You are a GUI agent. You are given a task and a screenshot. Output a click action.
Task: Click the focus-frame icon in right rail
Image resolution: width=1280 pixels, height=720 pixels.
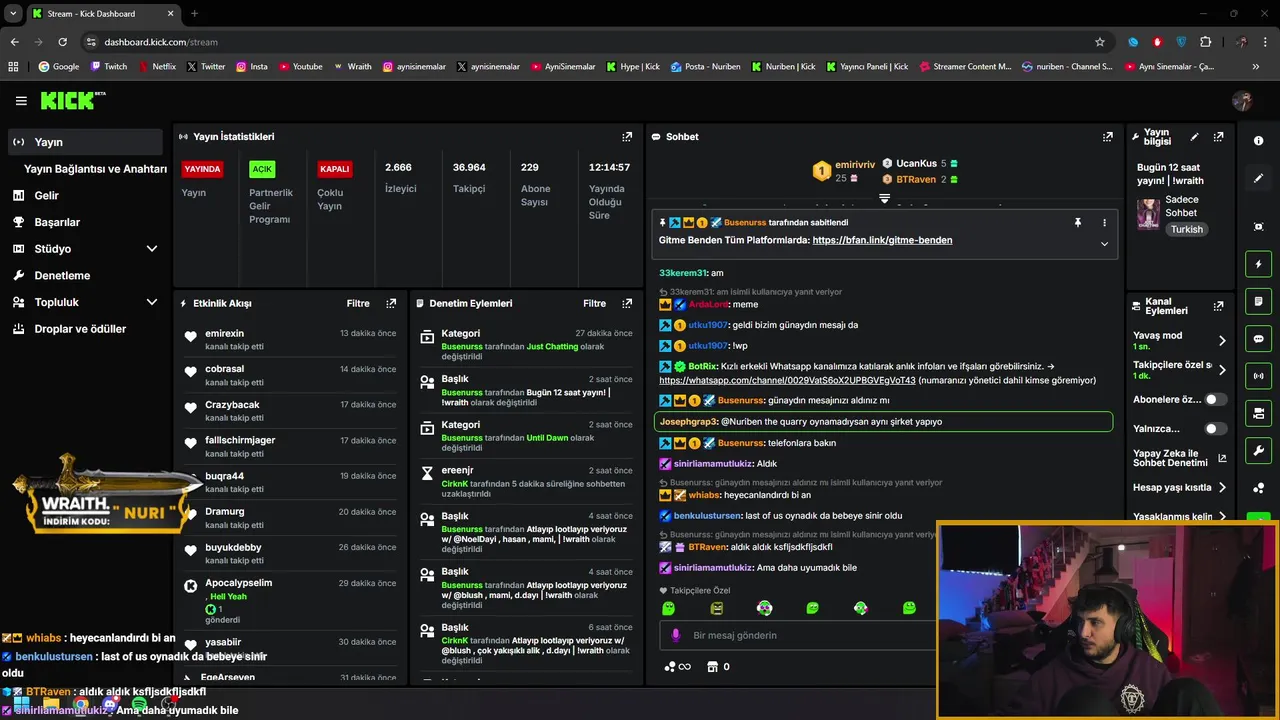click(1258, 227)
